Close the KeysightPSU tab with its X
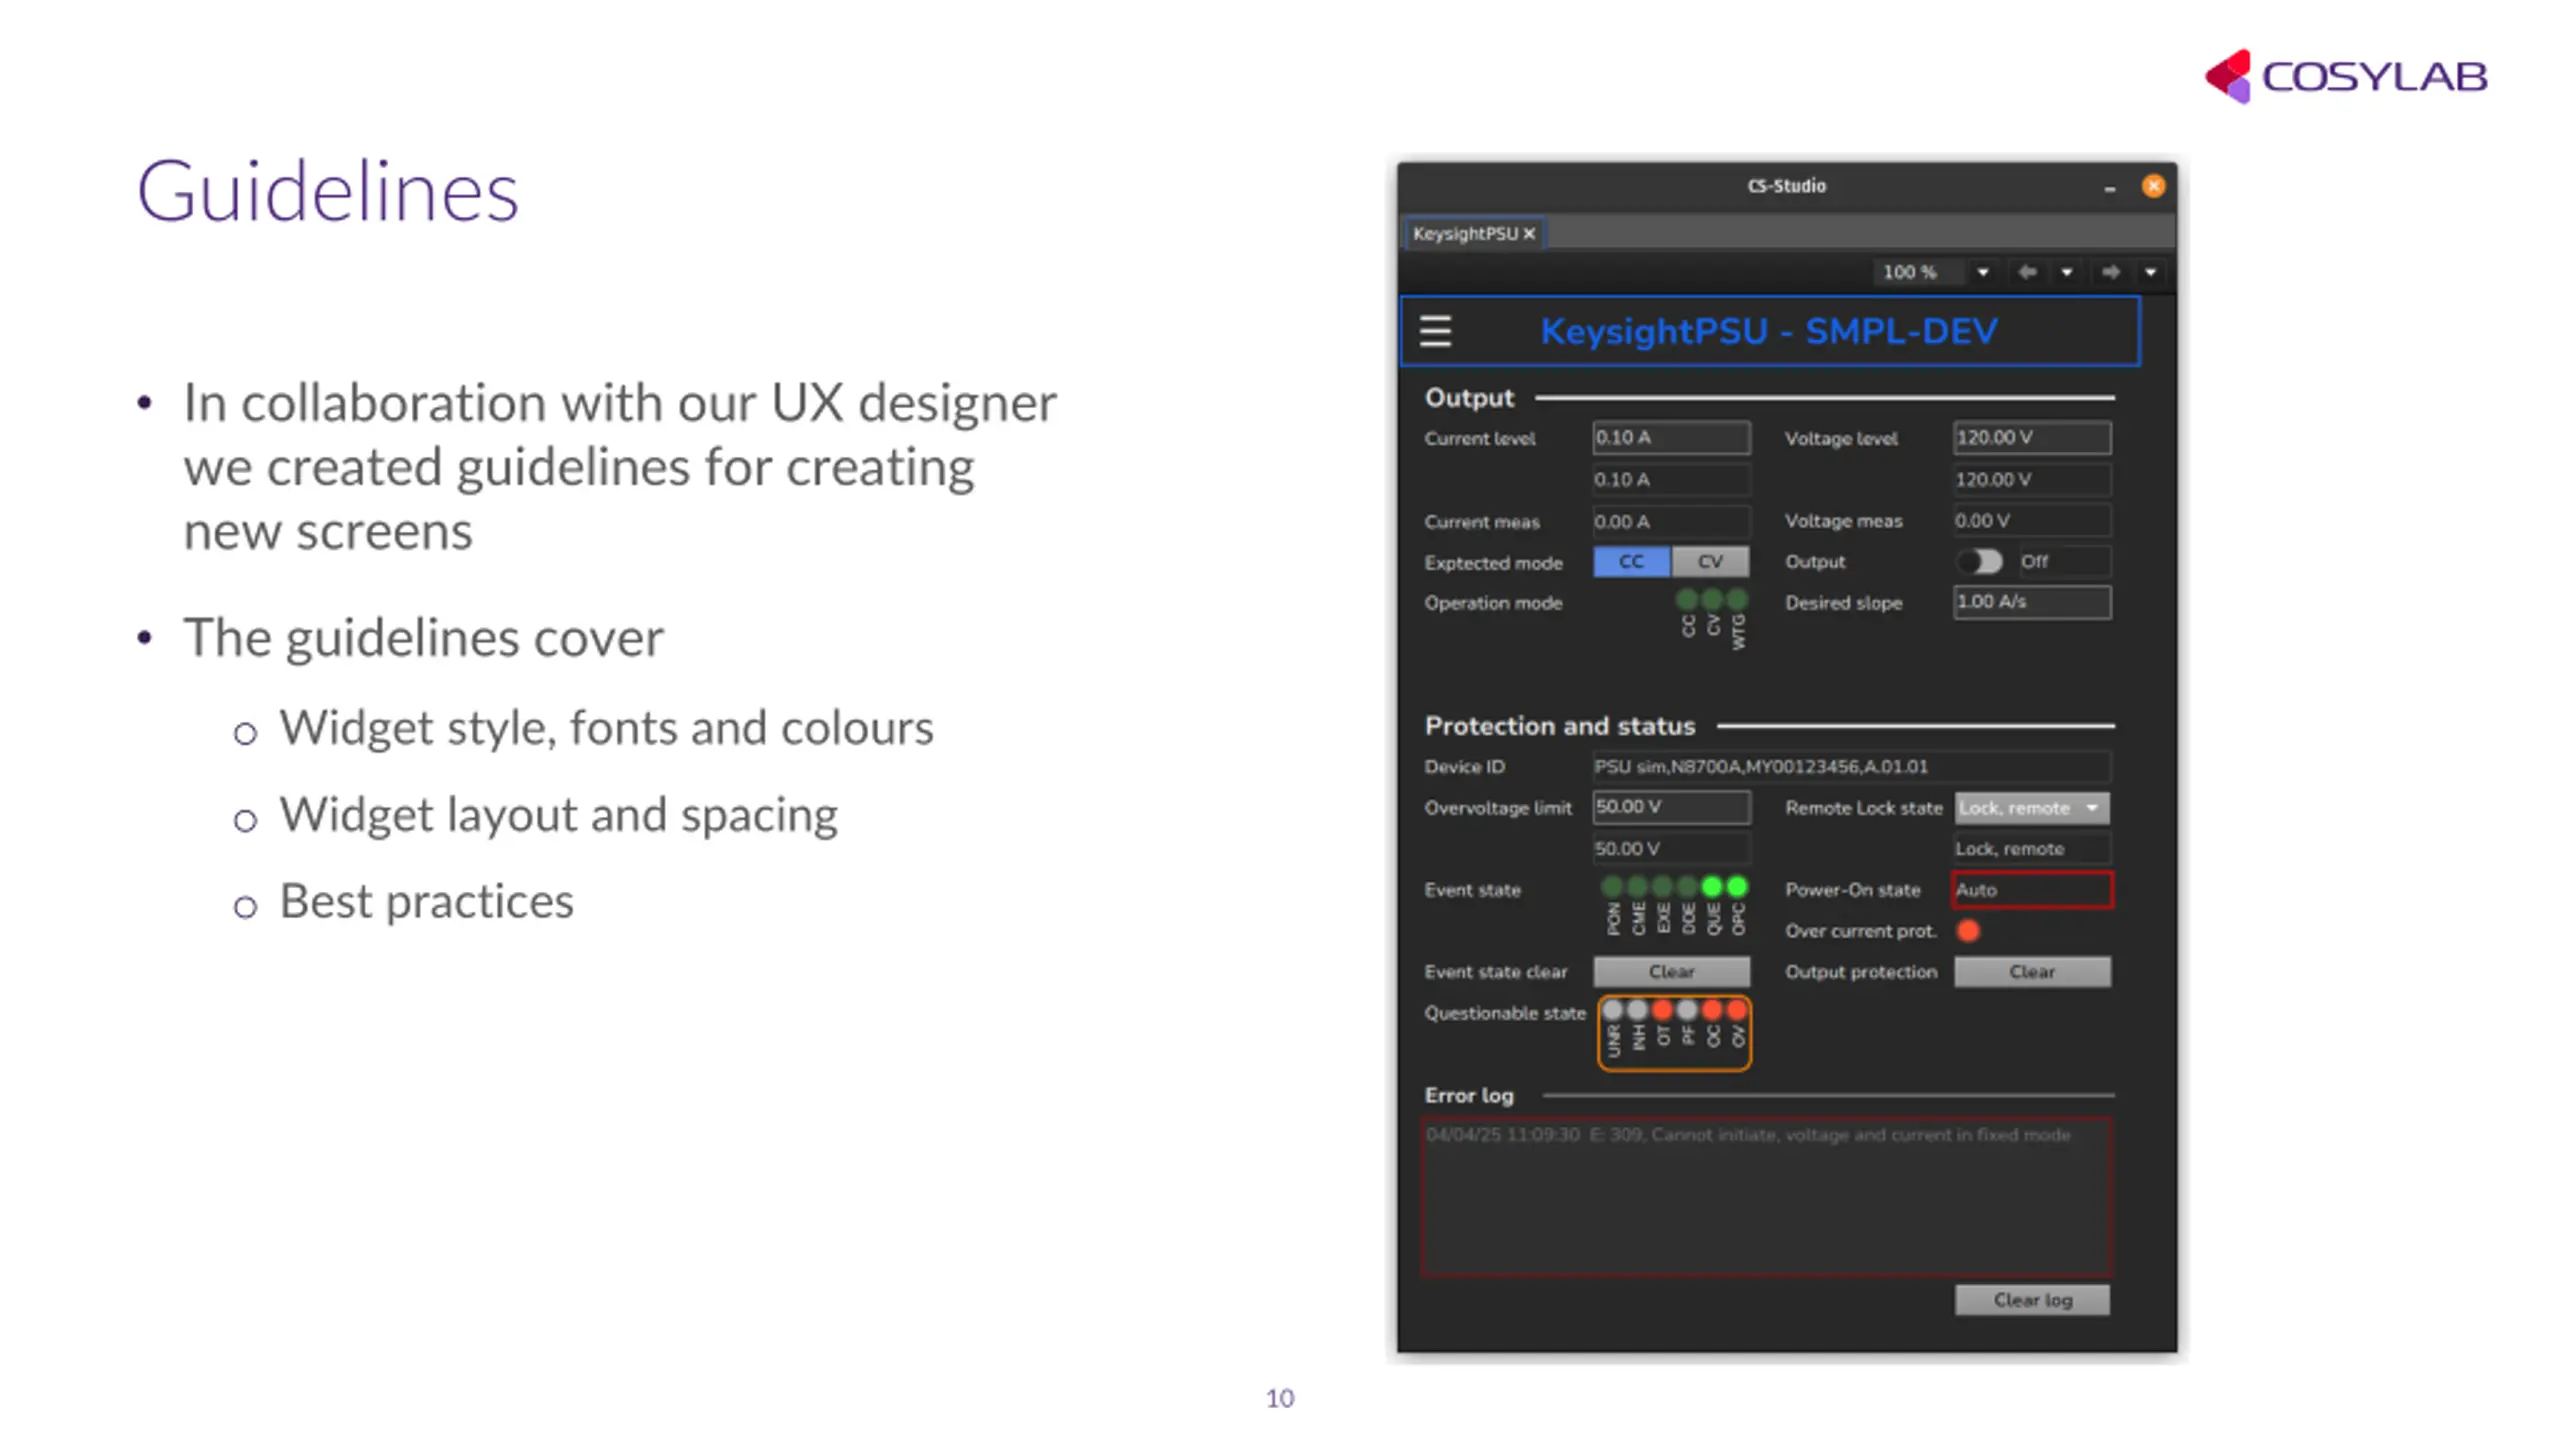Screen dimensions: 2560x1440 pyautogui.click(x=1529, y=234)
